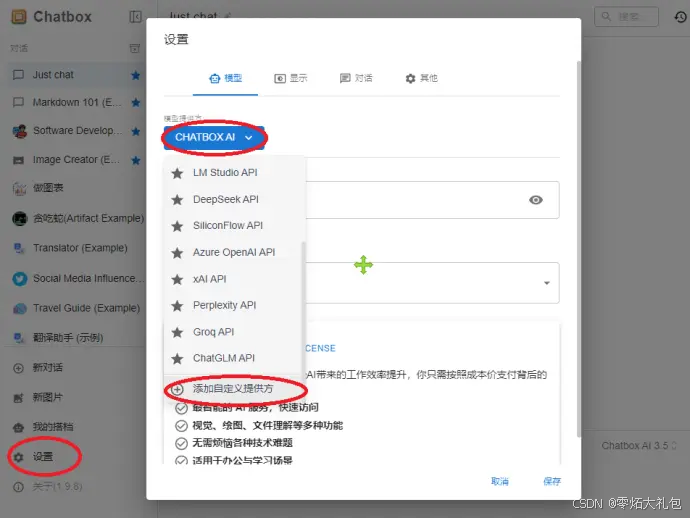Click star icon beside xAI API
This screenshot has height=518, width=690.
(x=177, y=279)
